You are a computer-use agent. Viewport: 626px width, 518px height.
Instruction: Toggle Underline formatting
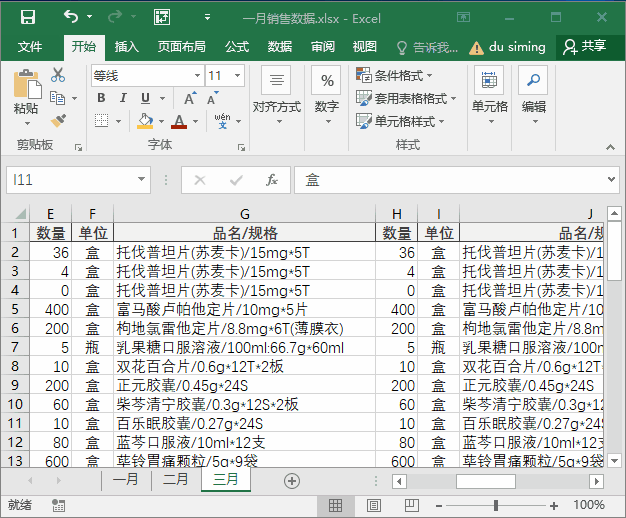(145, 98)
